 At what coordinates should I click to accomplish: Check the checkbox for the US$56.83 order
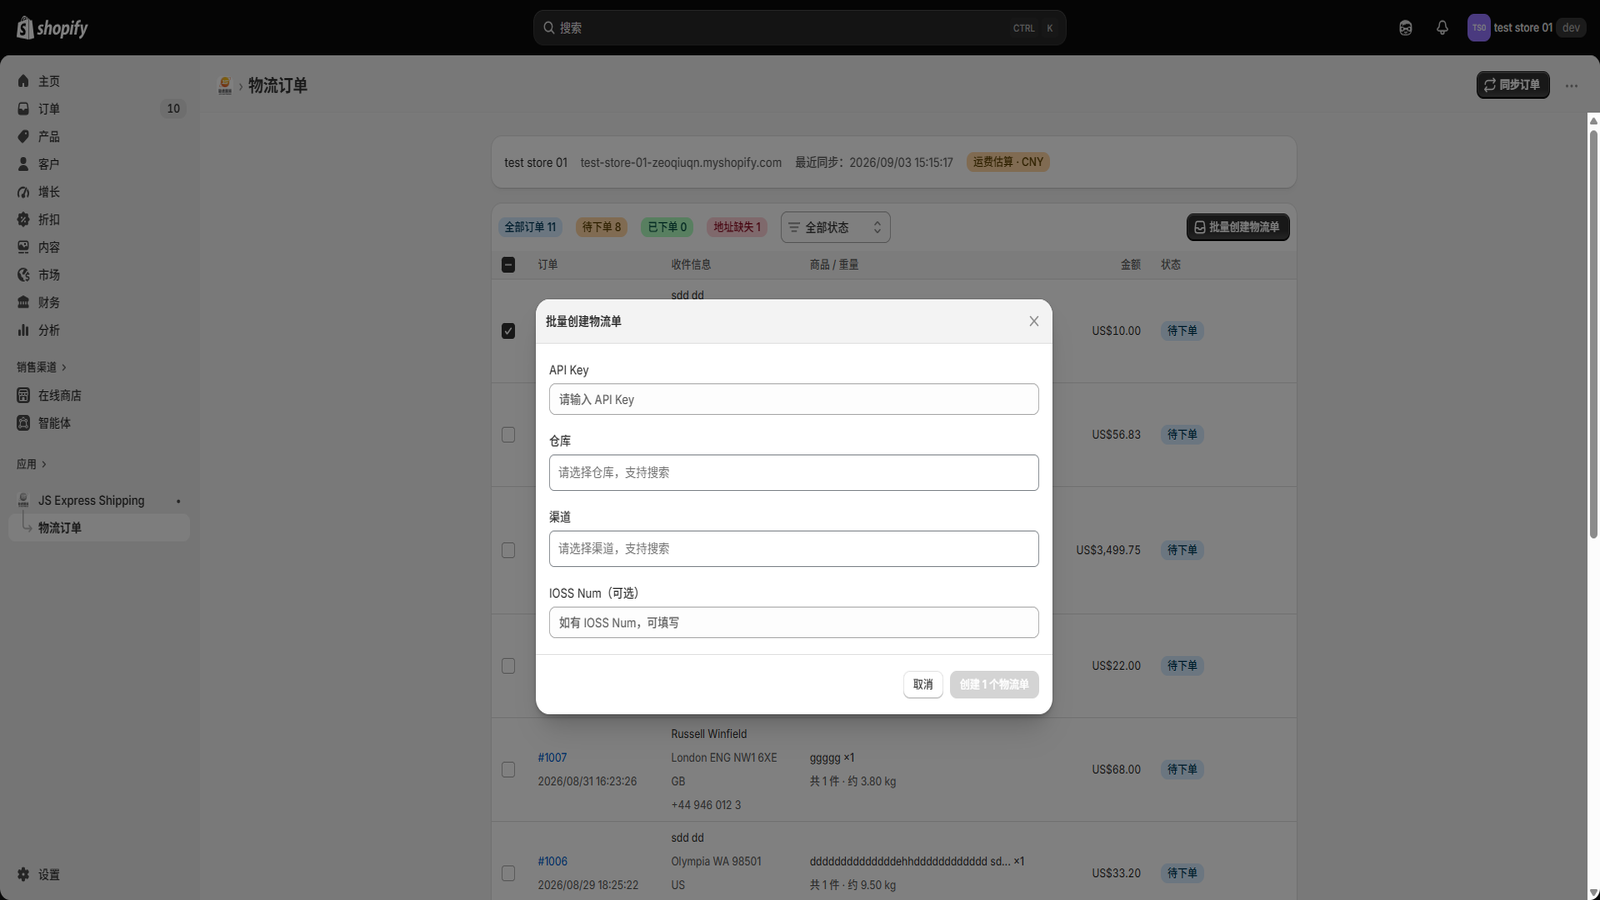[508, 435]
